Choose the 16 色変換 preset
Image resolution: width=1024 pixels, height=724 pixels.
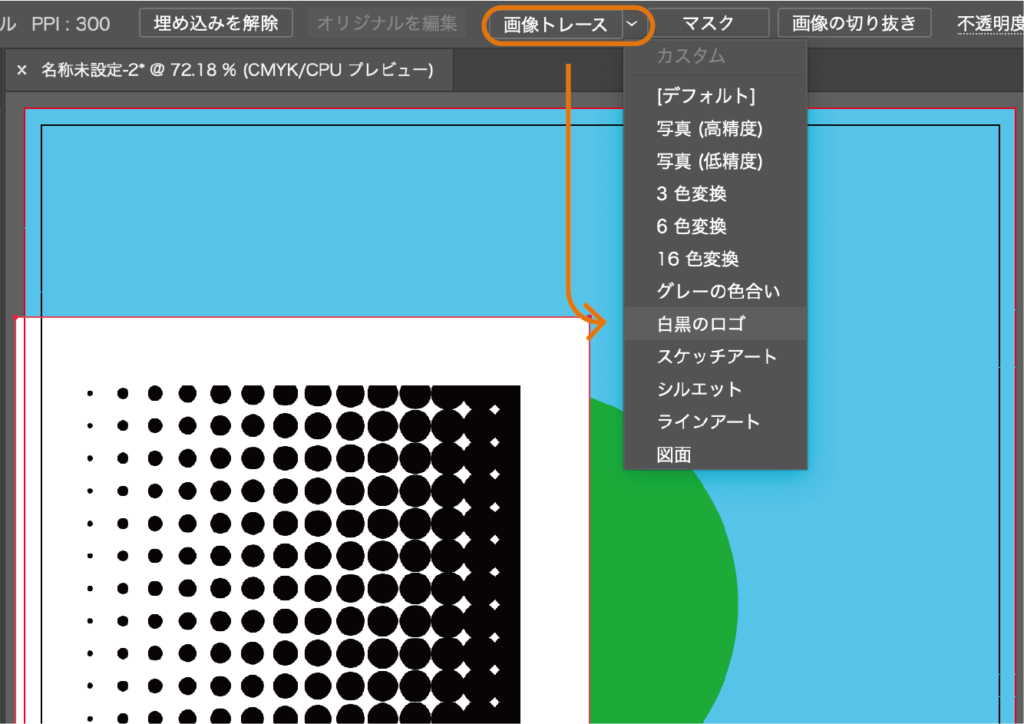coord(715,259)
